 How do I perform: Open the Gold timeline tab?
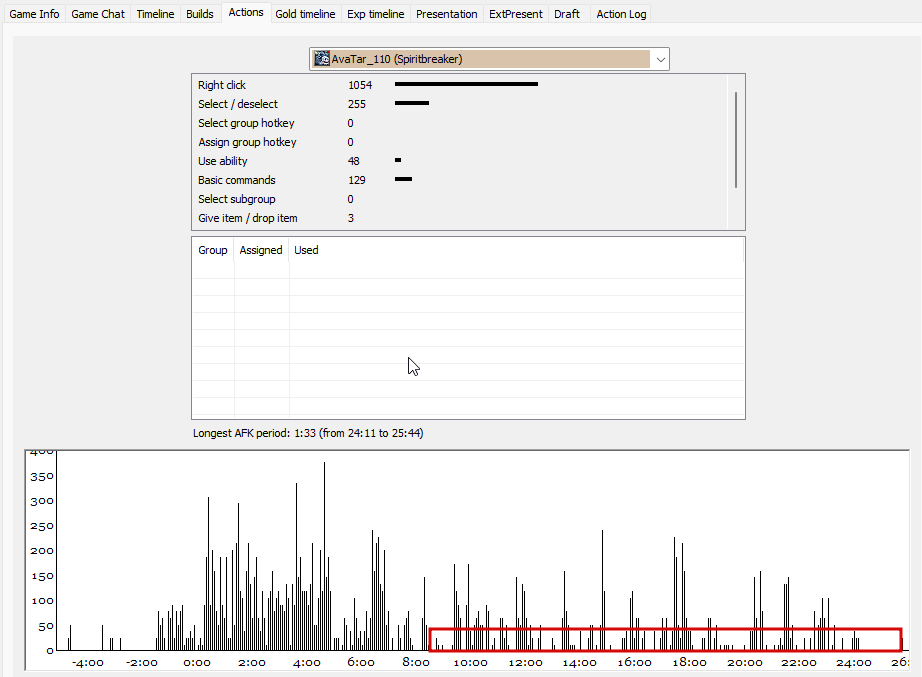pyautogui.click(x=305, y=14)
